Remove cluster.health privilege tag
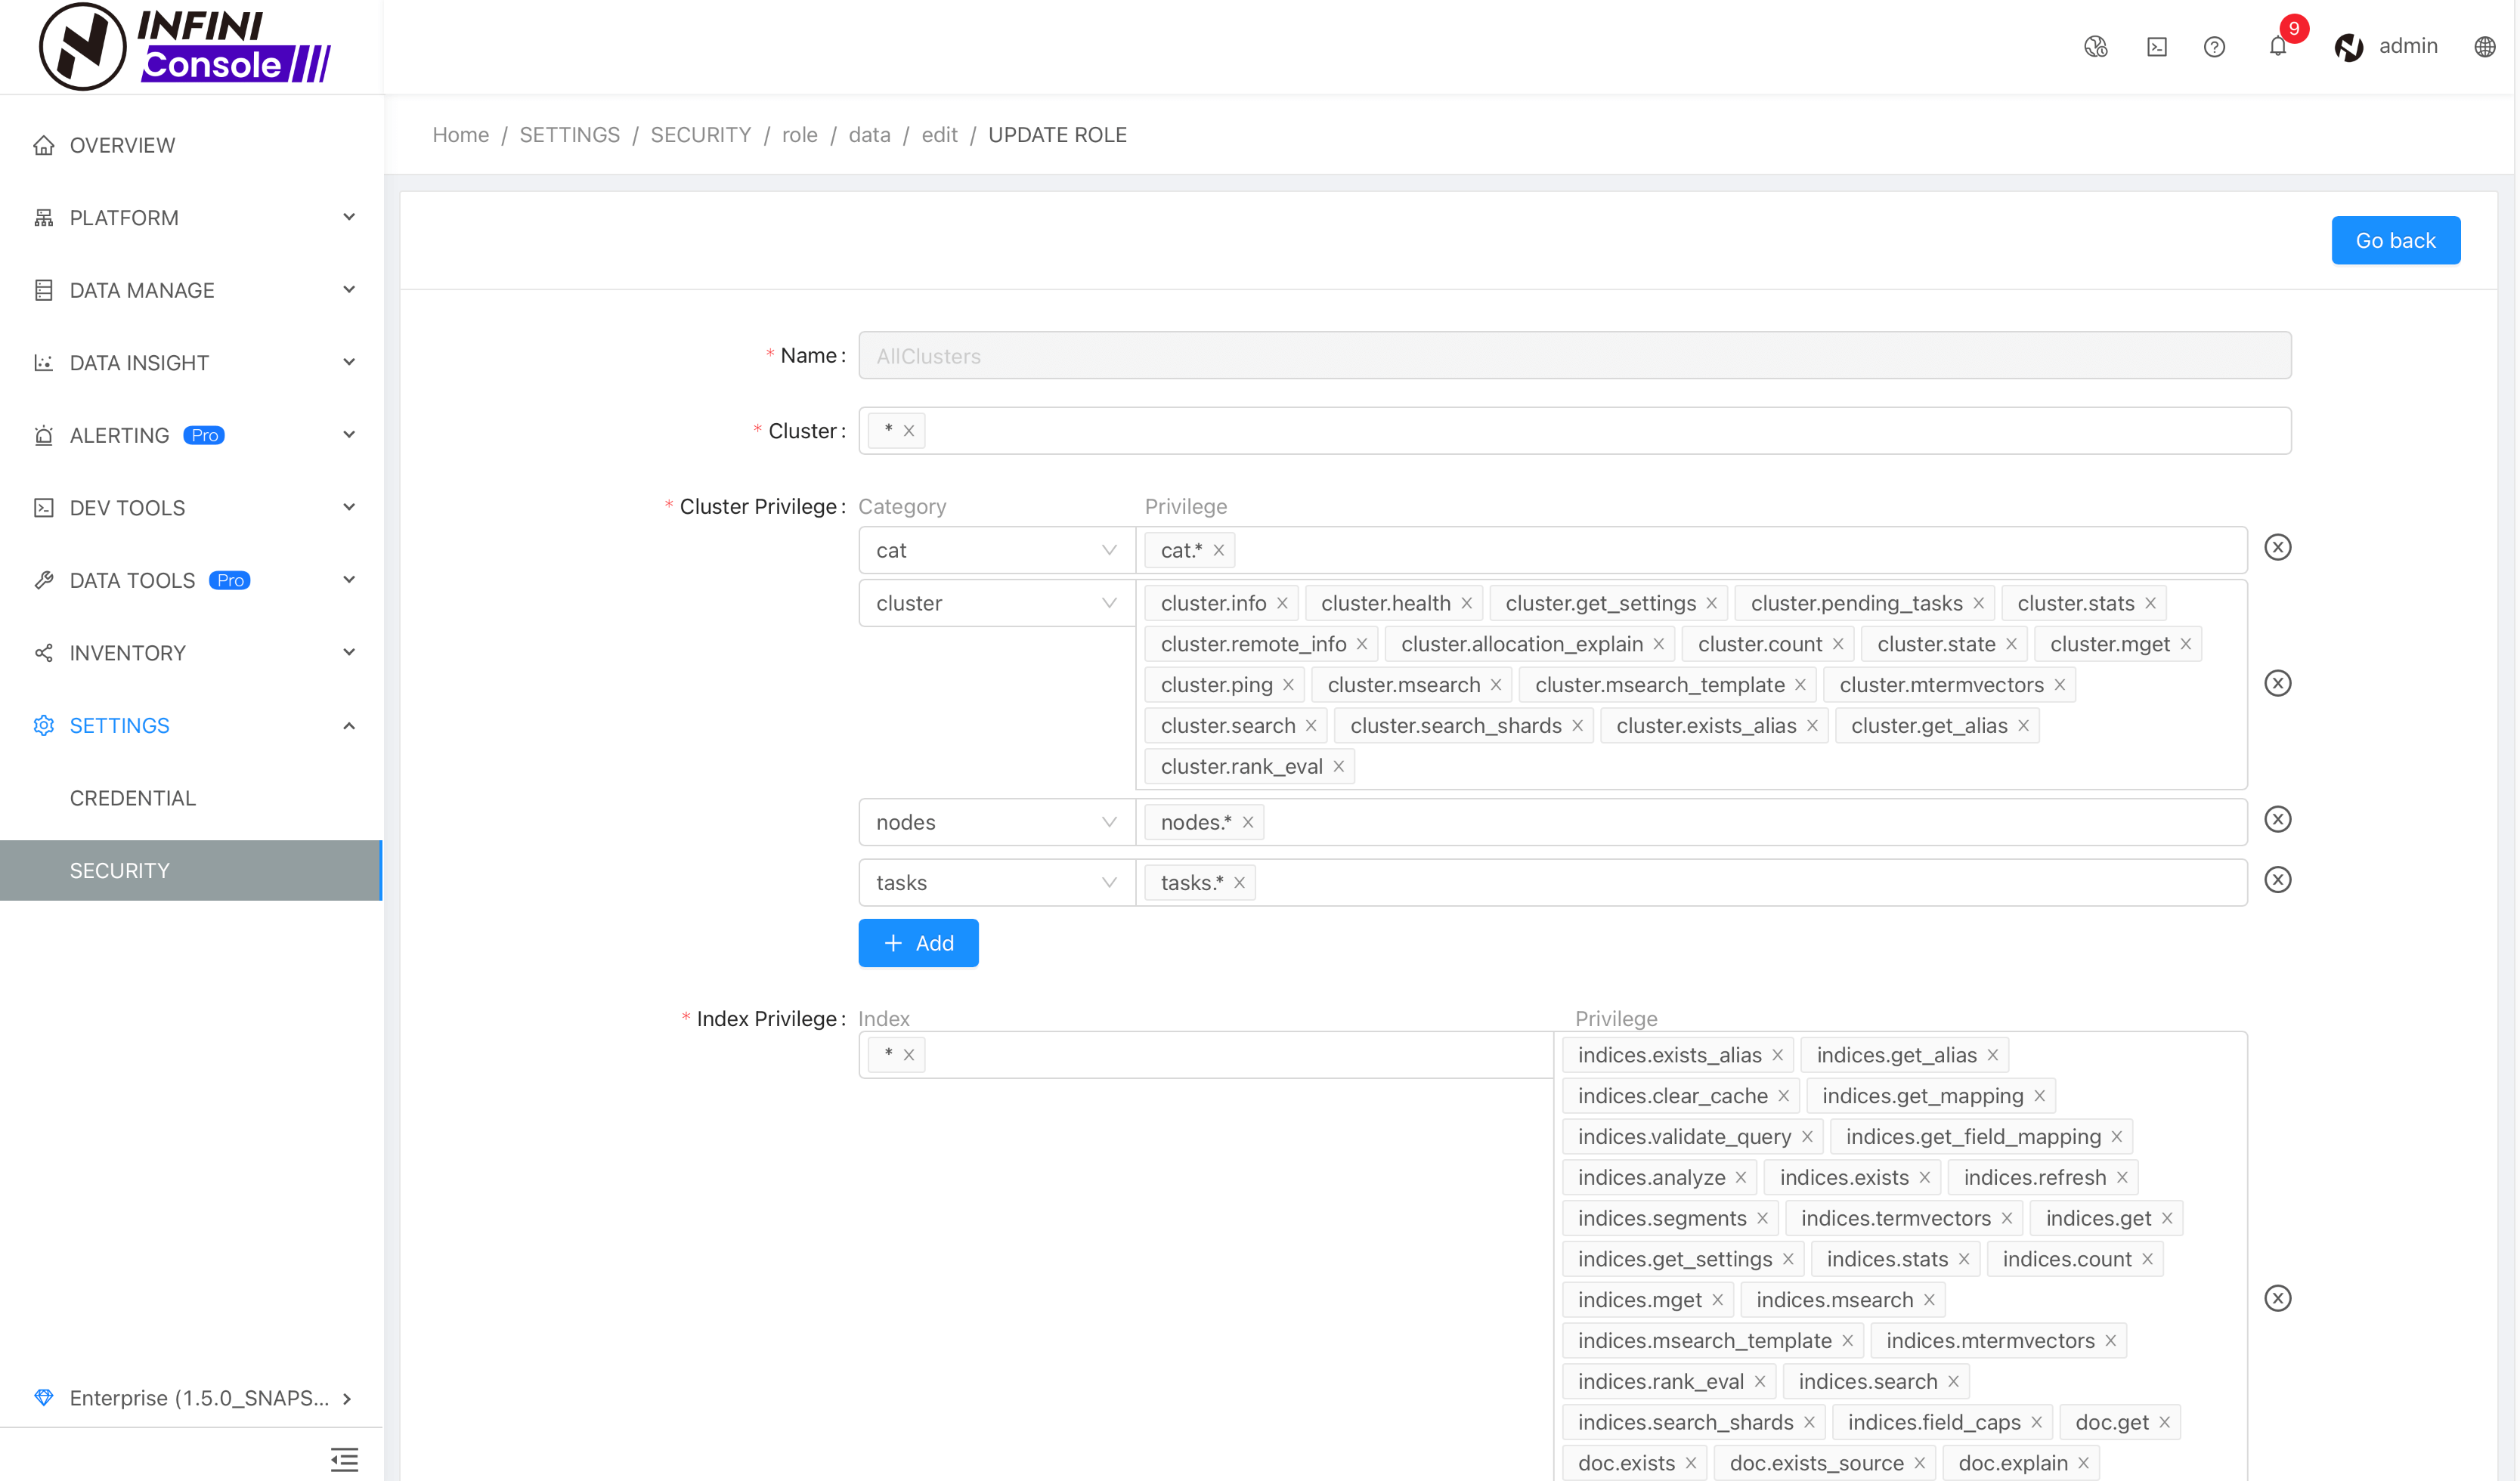 click(x=1466, y=603)
